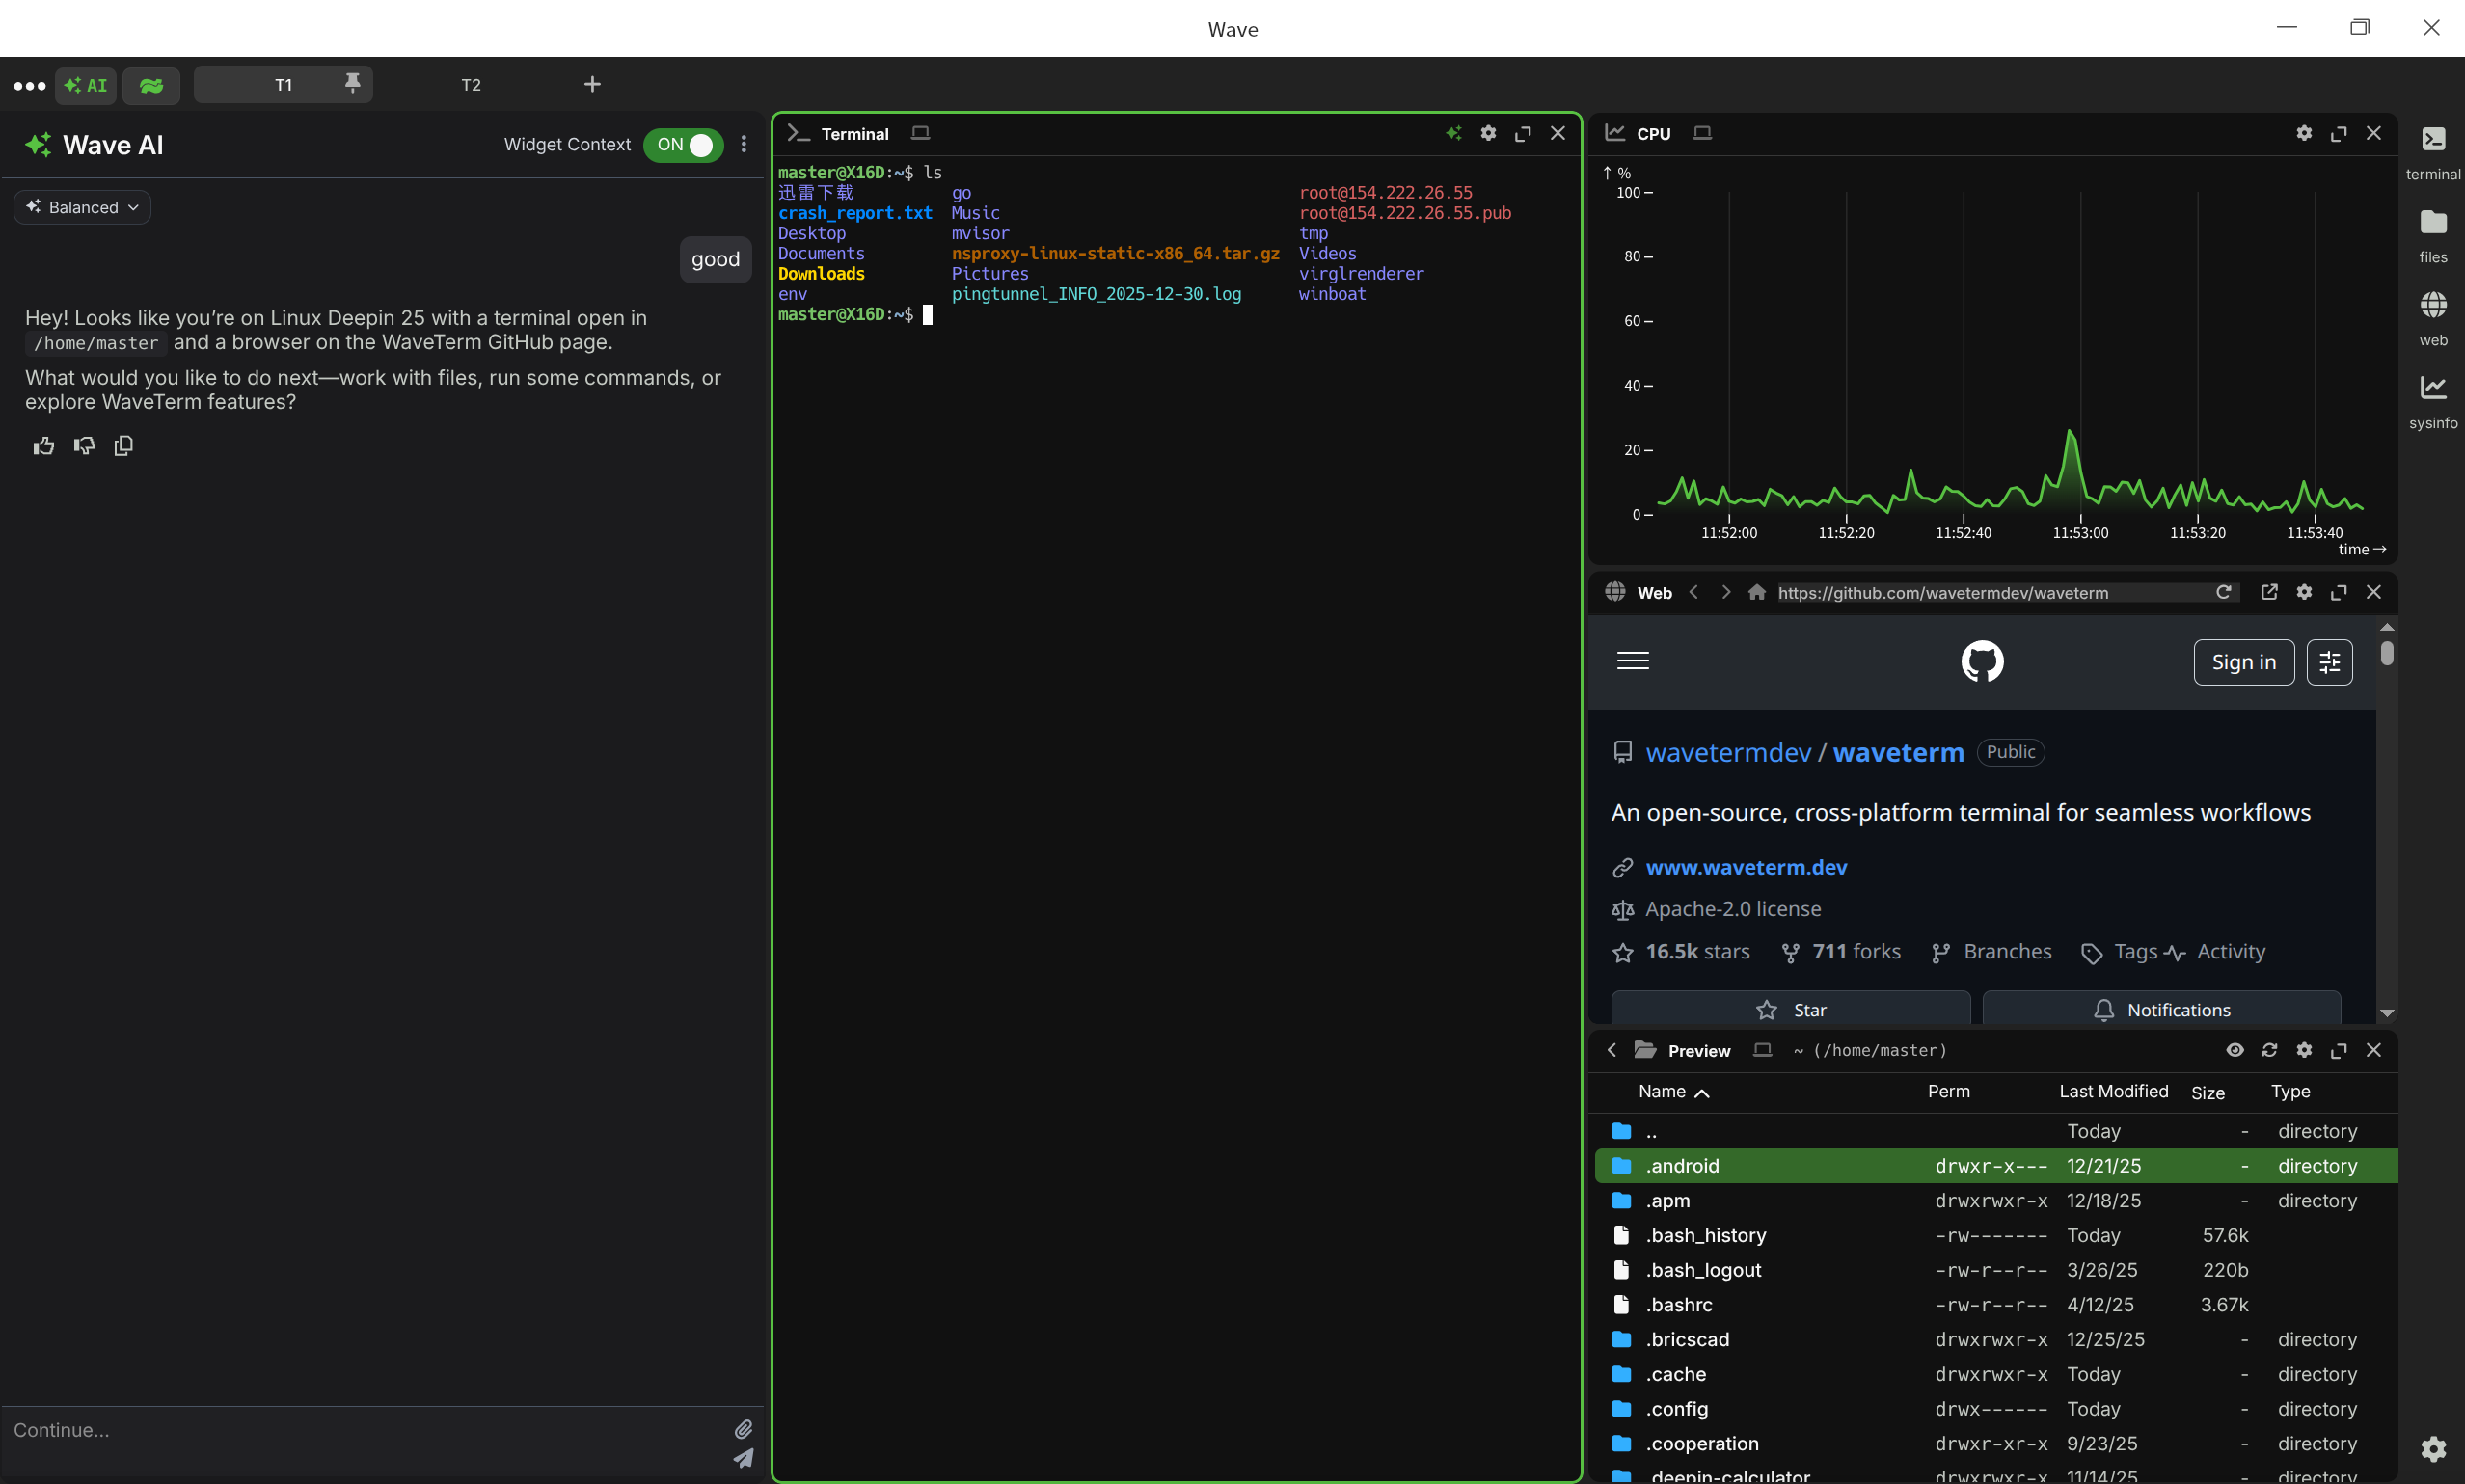
Task: Sort the Preview list by Name column
Action: pyautogui.click(x=1673, y=1092)
